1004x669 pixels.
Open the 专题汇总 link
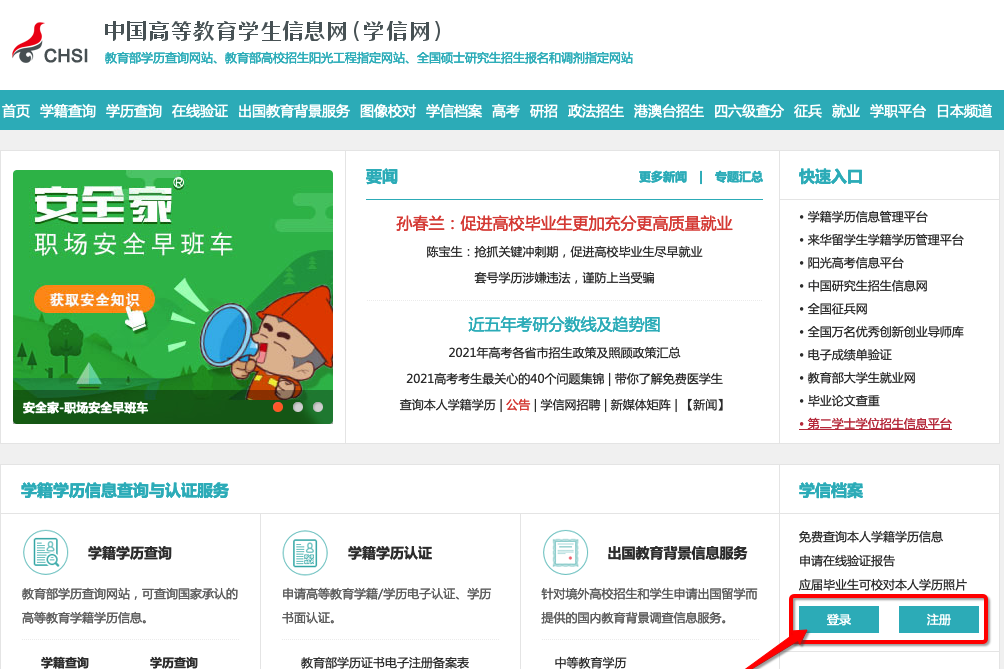click(x=738, y=177)
